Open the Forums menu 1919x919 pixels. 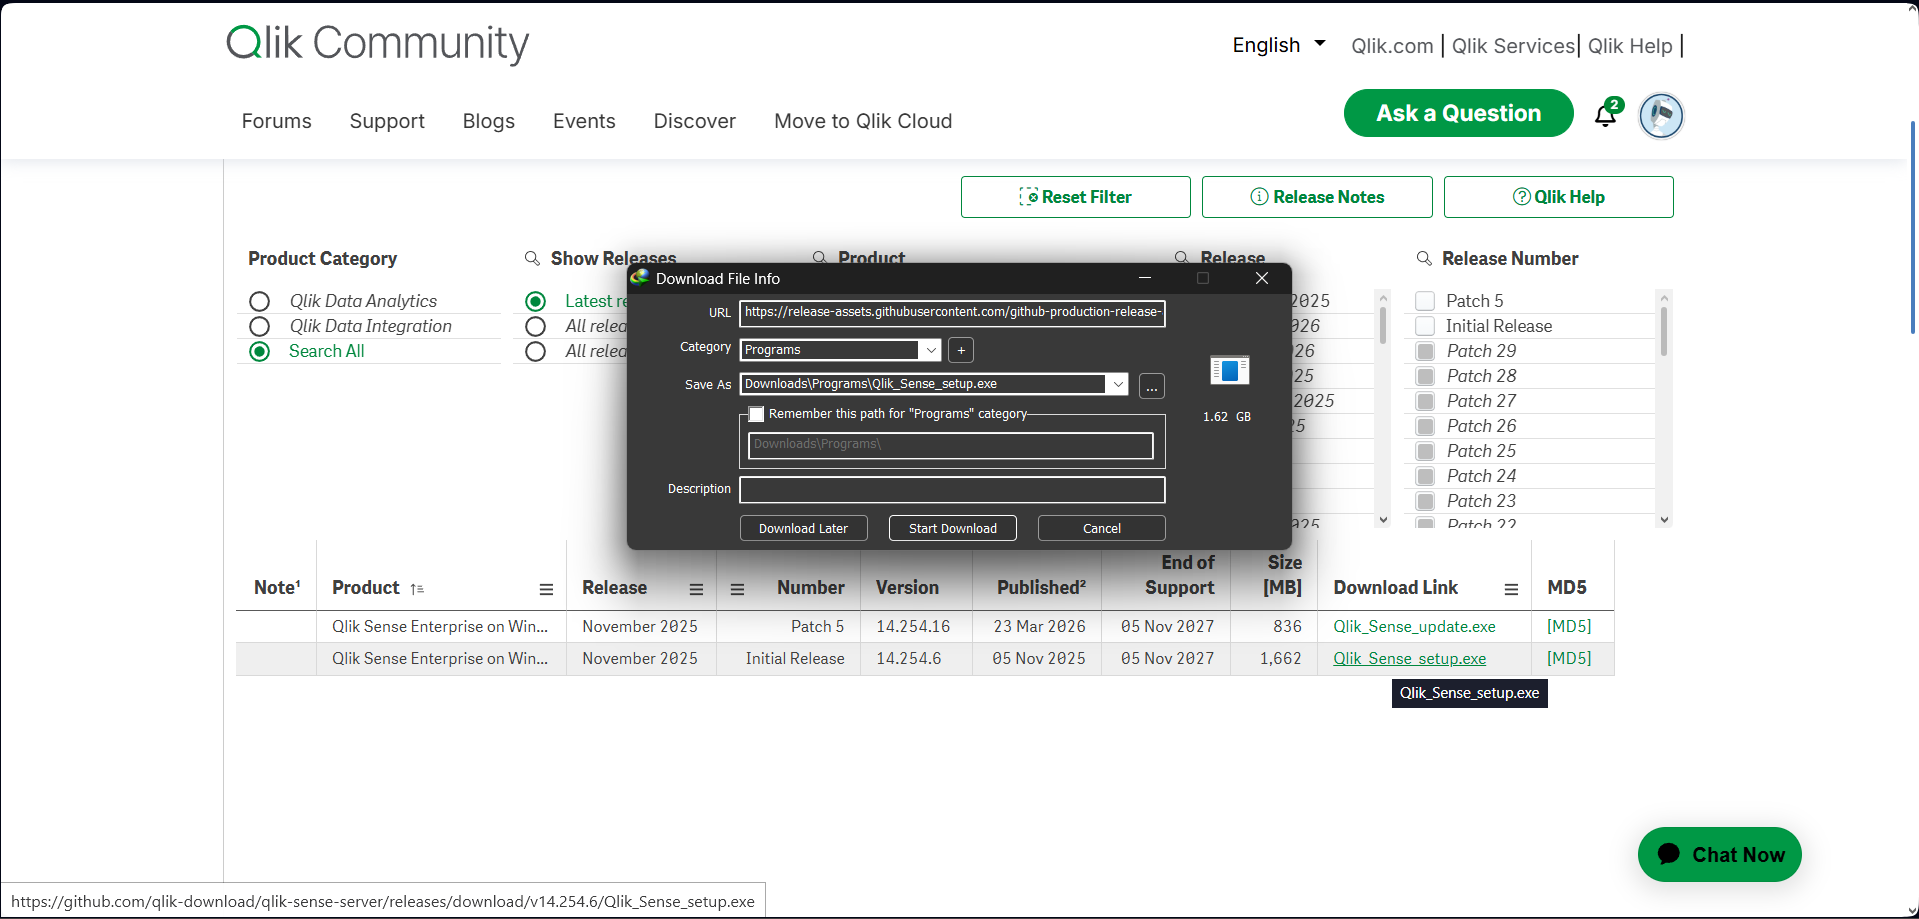click(276, 121)
